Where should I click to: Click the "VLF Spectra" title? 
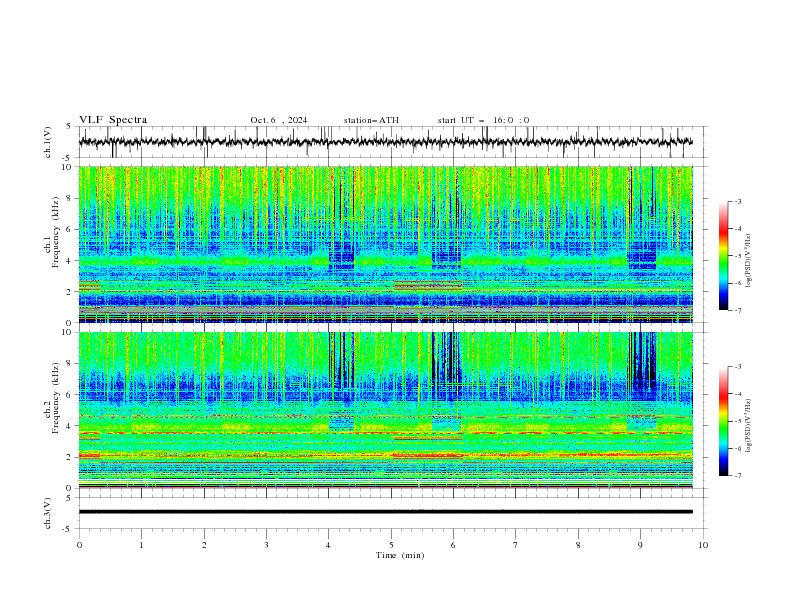click(x=113, y=120)
